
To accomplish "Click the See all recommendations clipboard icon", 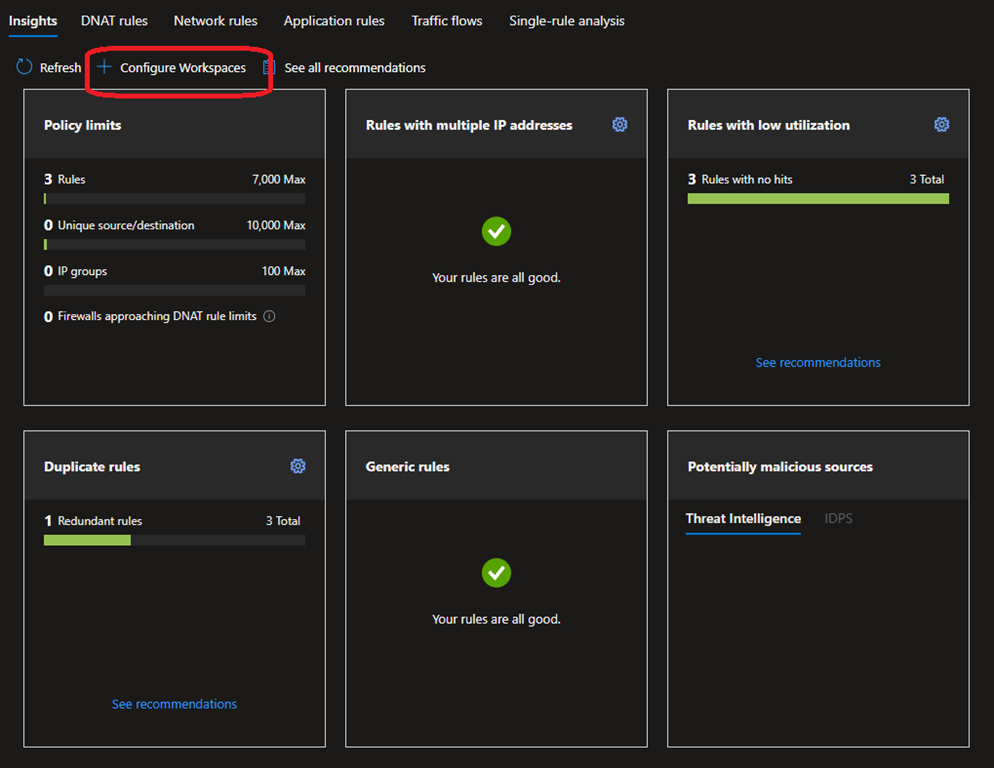I will [268, 67].
